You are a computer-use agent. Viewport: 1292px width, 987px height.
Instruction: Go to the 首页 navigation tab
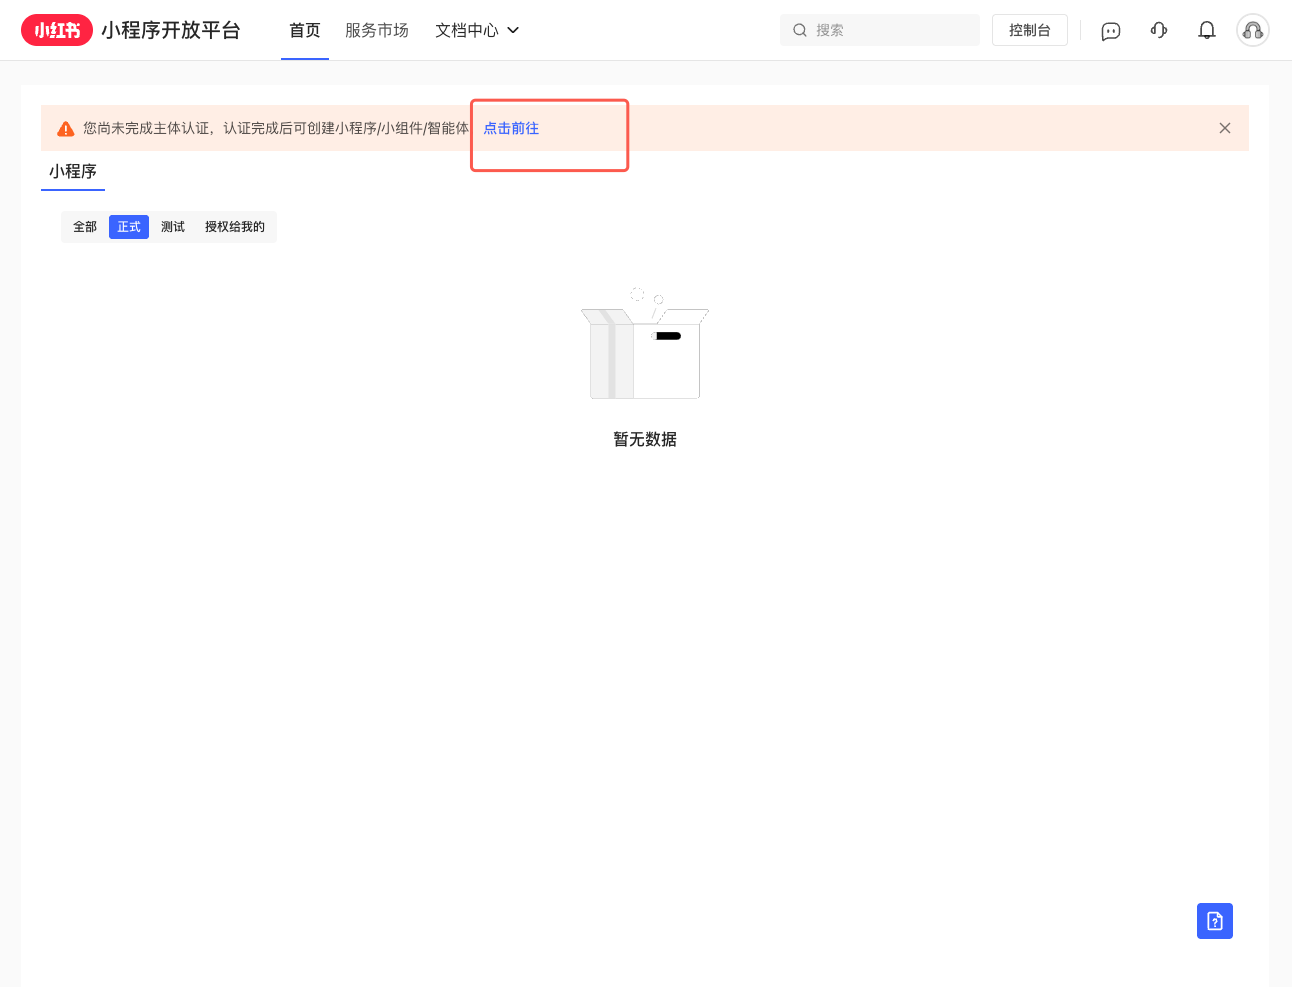coord(305,30)
